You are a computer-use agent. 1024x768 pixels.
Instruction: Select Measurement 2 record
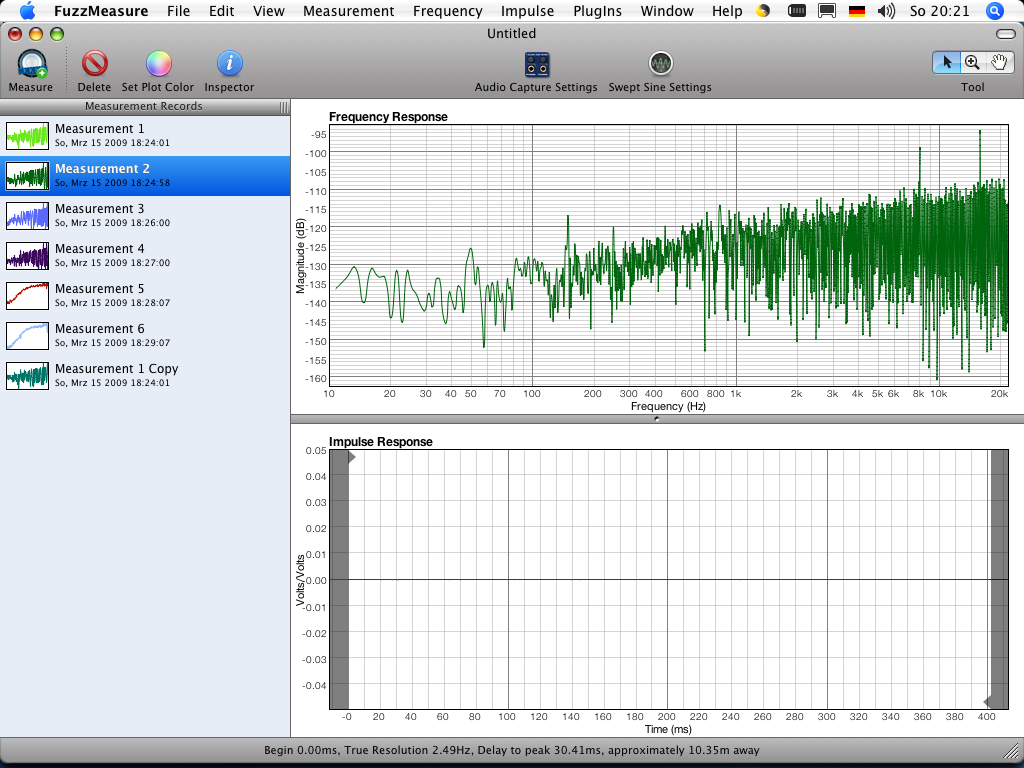point(145,176)
